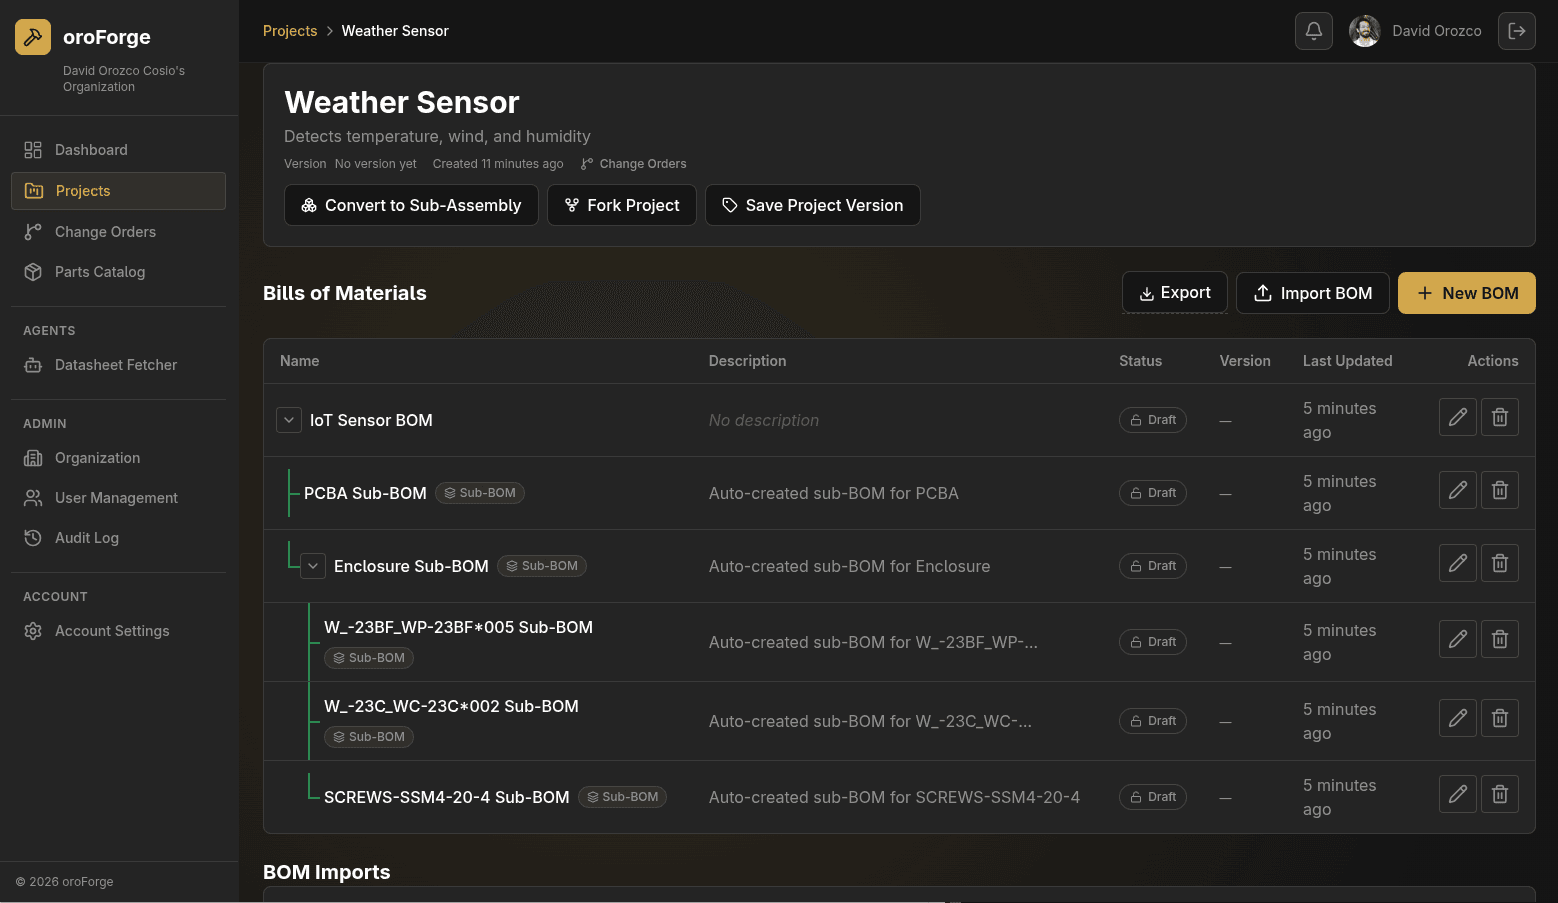Export the bills of materials
Screen dimensions: 1558x903
coord(1175,293)
